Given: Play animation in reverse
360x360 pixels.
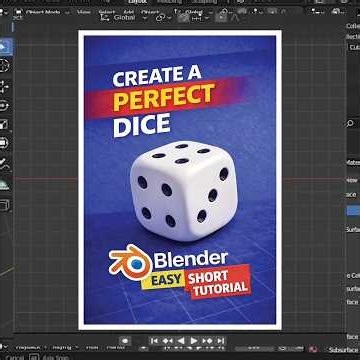Looking at the screenshot, I should coord(180,341).
